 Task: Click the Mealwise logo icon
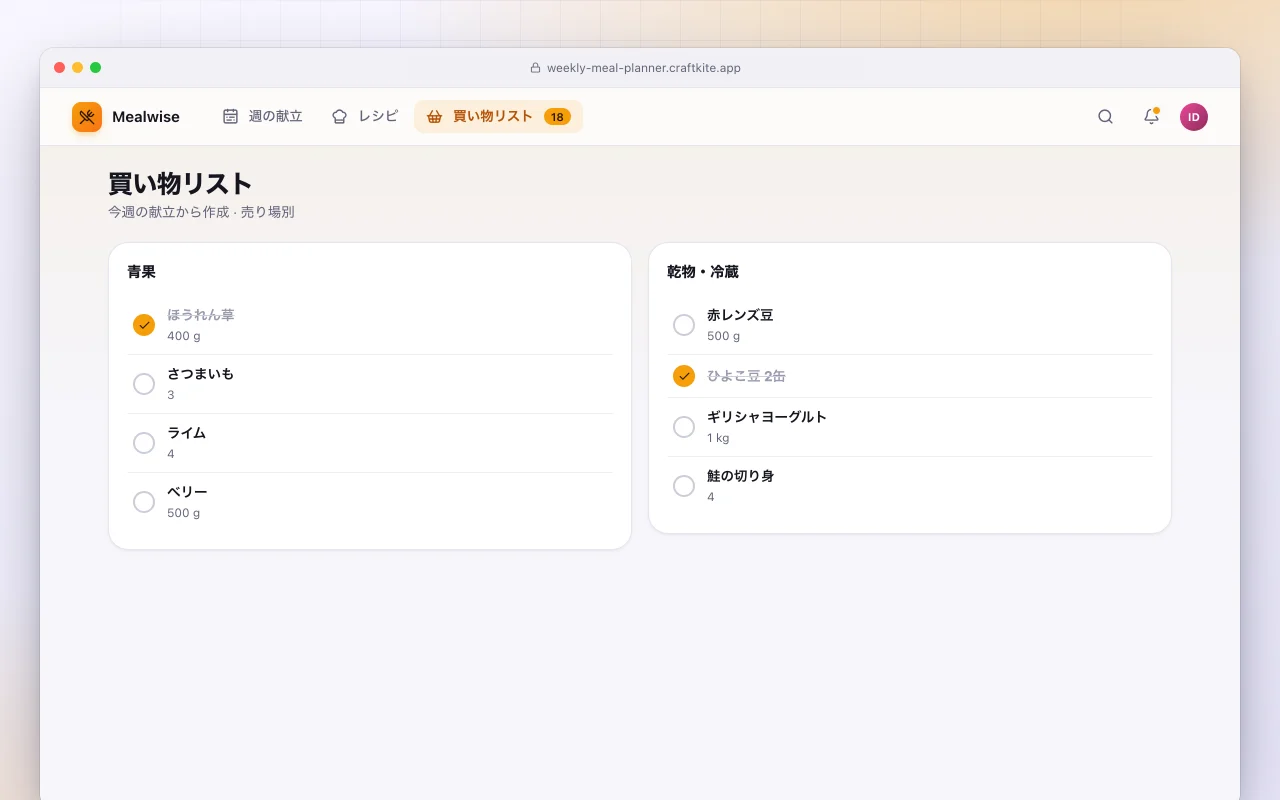tap(87, 117)
